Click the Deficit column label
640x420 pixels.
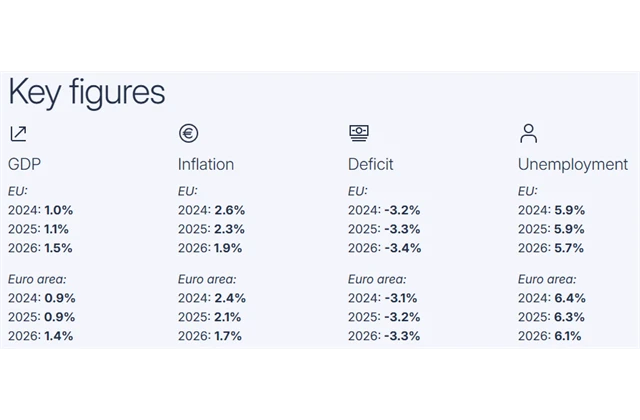tap(371, 164)
